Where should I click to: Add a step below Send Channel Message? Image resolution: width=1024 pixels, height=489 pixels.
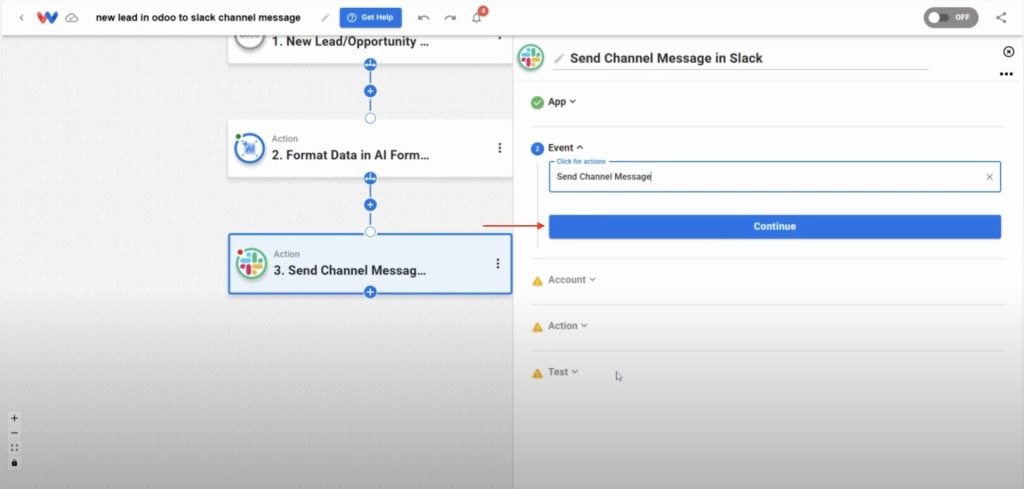tap(370, 292)
